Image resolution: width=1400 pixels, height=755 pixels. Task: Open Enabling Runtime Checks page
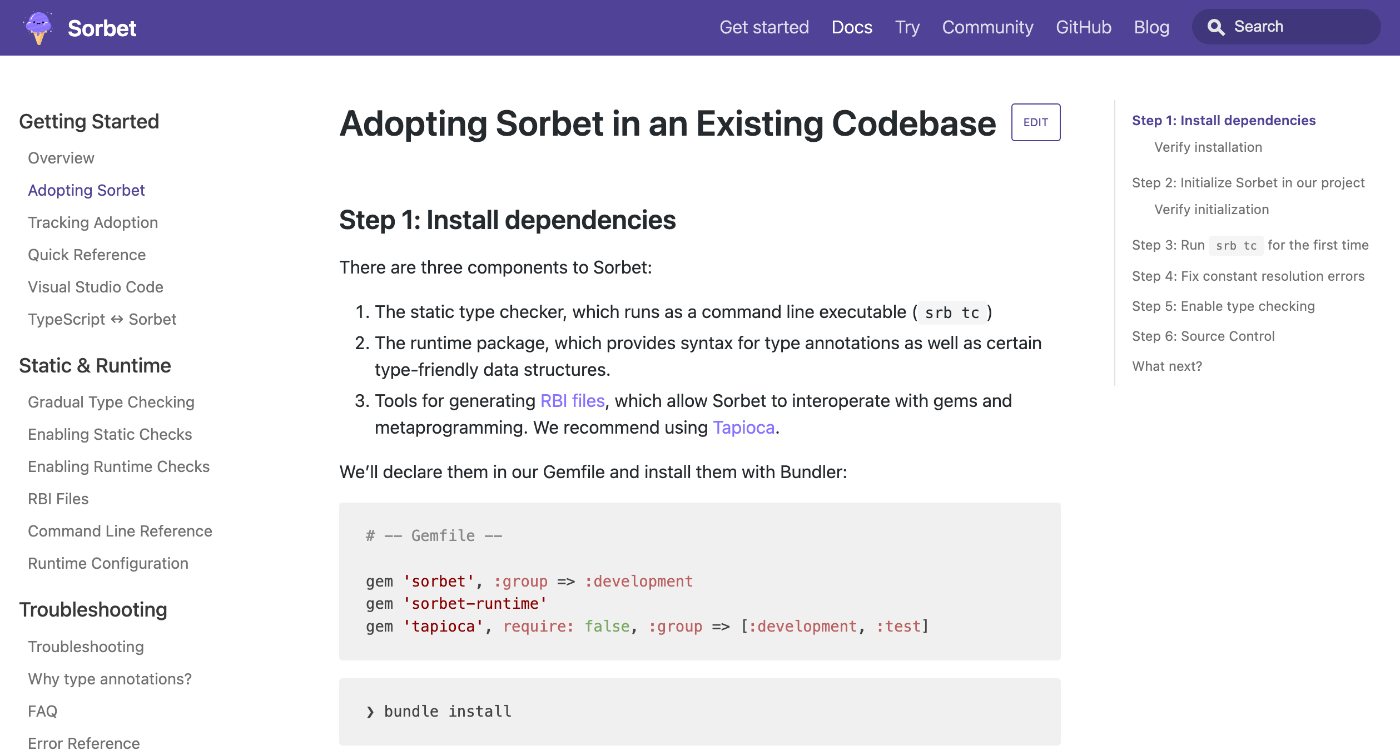[x=119, y=466]
